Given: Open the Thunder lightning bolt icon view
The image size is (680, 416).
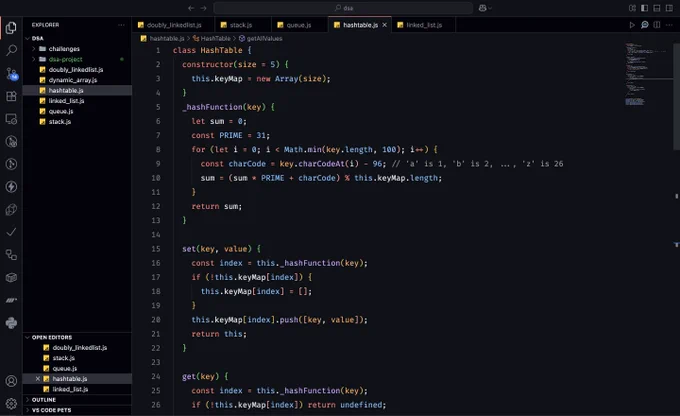Looking at the screenshot, I should [x=11, y=187].
